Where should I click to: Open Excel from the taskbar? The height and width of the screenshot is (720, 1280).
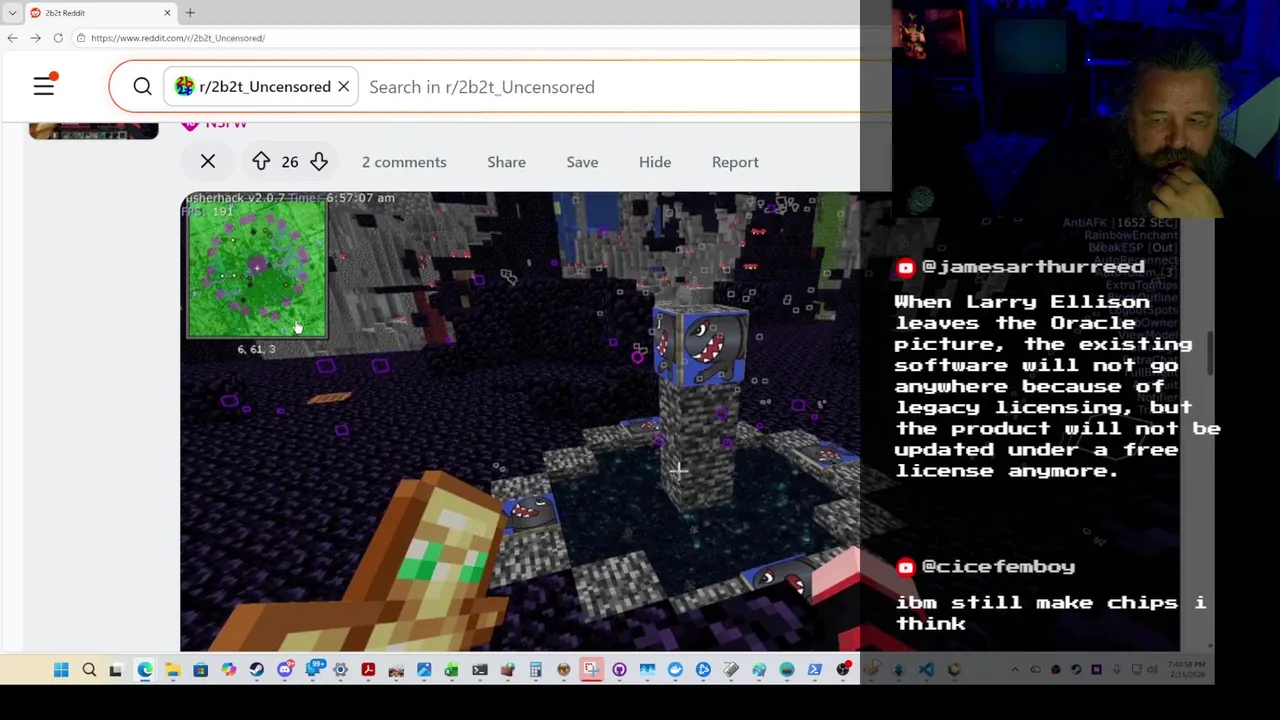[x=451, y=670]
